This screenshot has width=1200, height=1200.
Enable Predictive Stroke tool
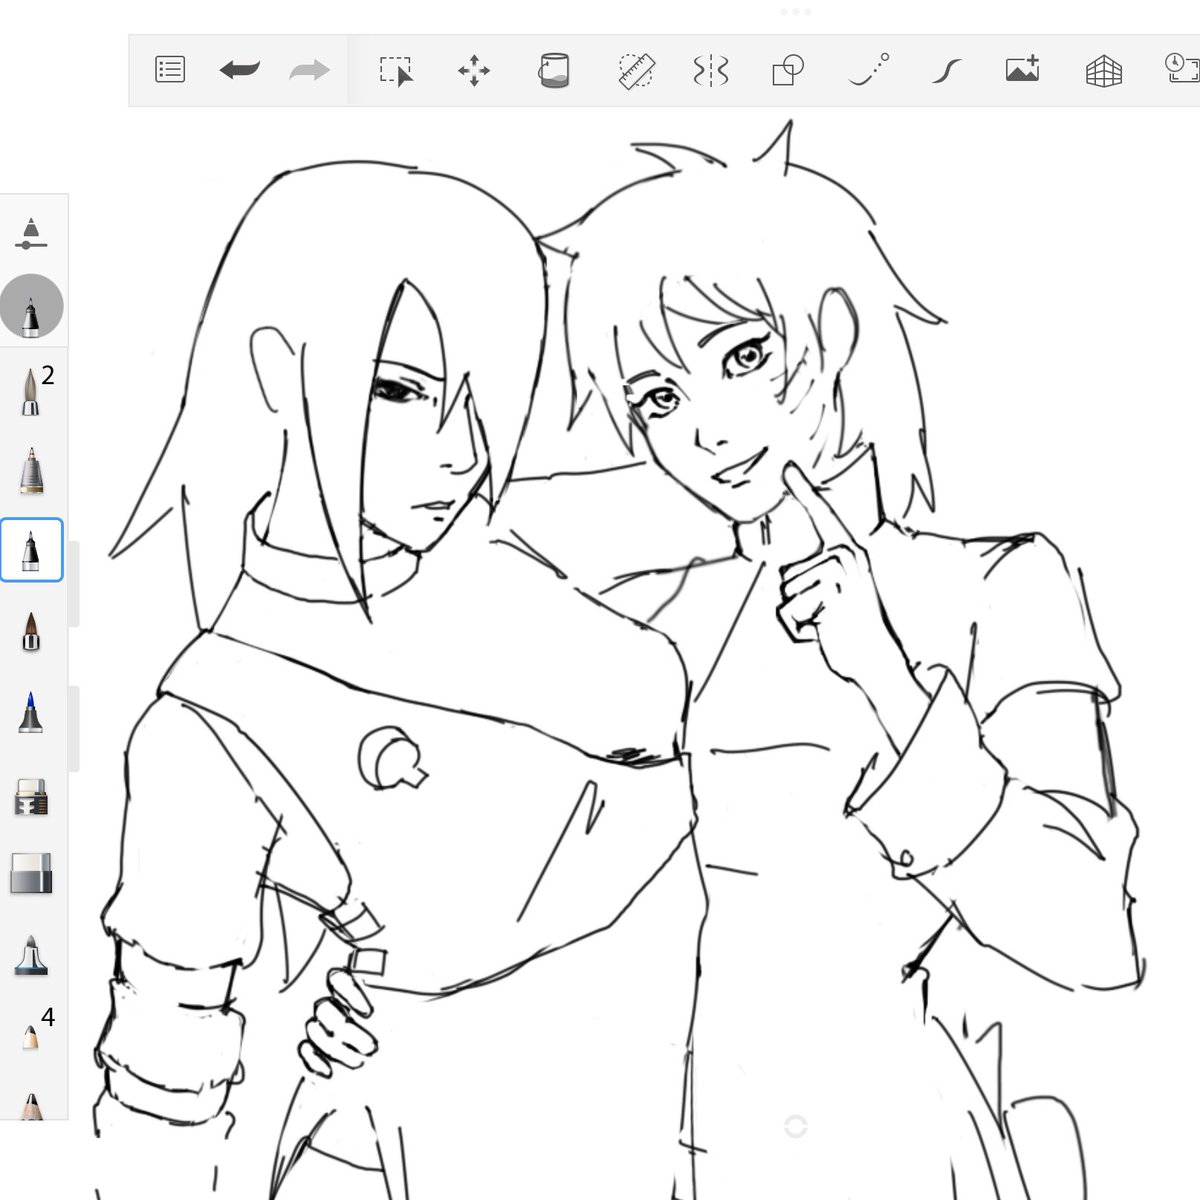869,70
